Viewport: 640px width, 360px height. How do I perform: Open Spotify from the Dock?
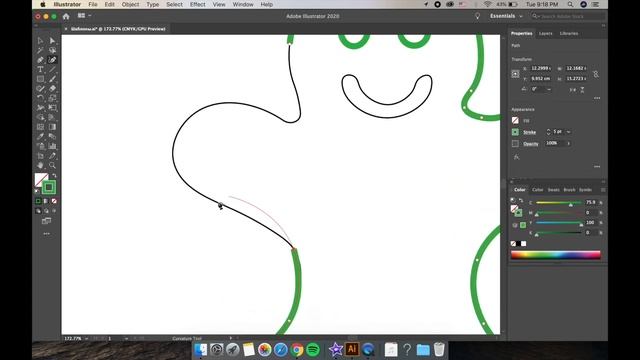click(313, 350)
